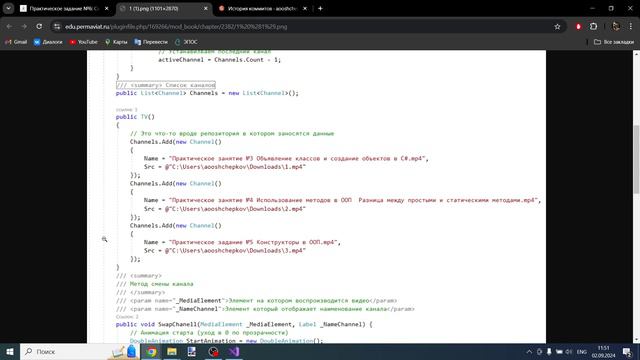Switch to the История коммитов tab

pyautogui.click(x=262, y=8)
